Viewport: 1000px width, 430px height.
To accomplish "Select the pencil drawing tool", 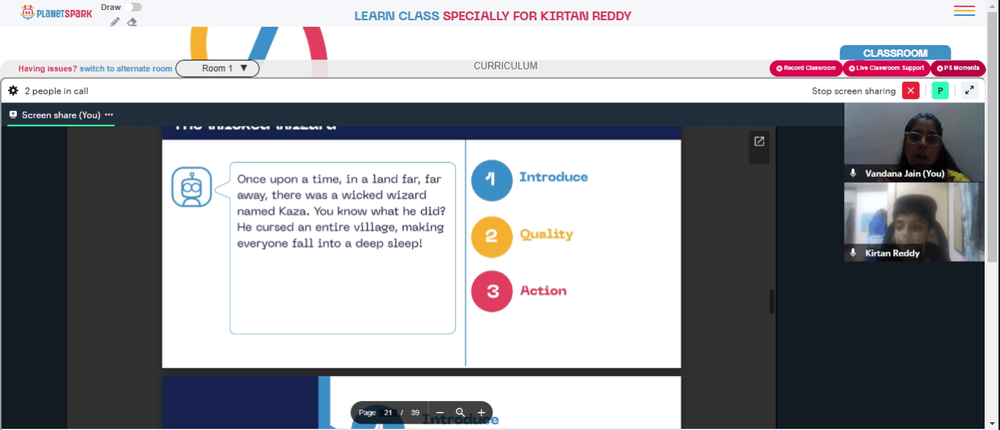I will point(115,22).
